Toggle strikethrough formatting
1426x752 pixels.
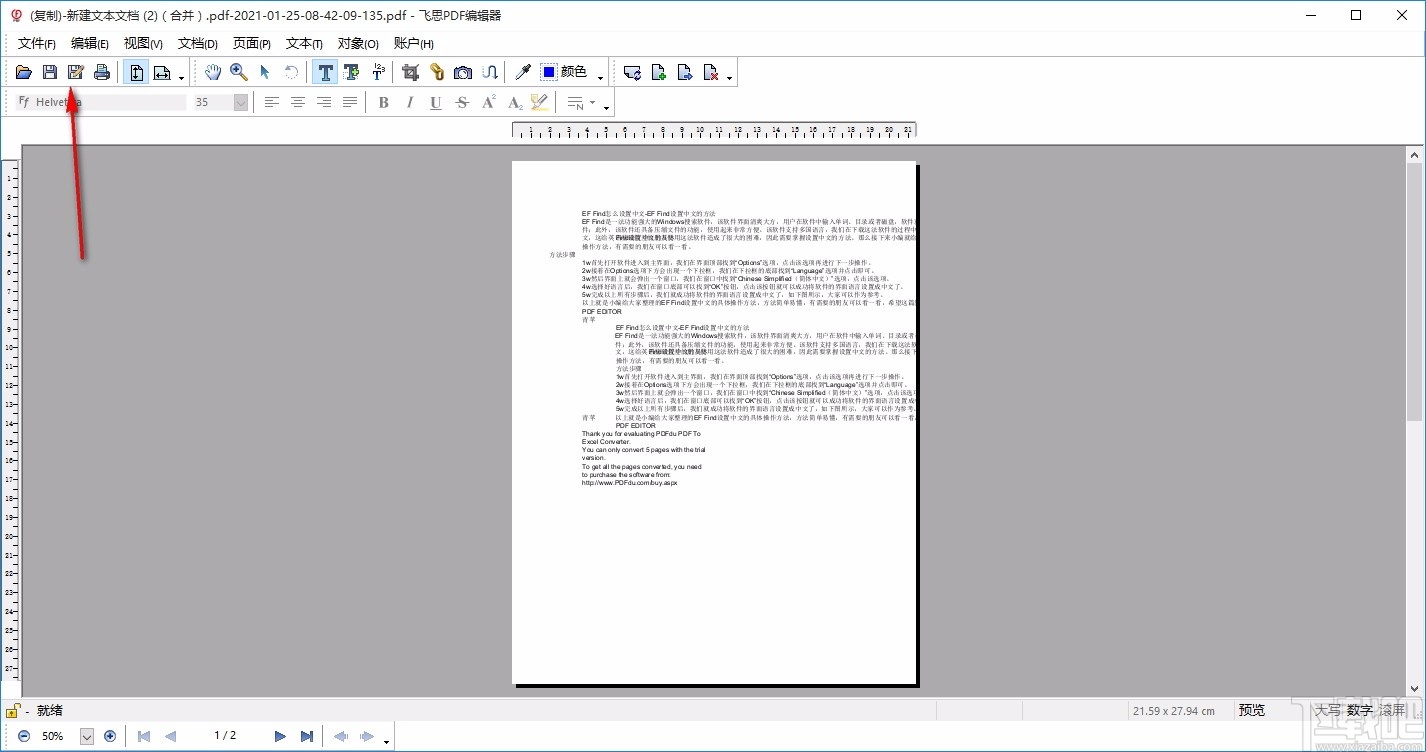(x=461, y=102)
